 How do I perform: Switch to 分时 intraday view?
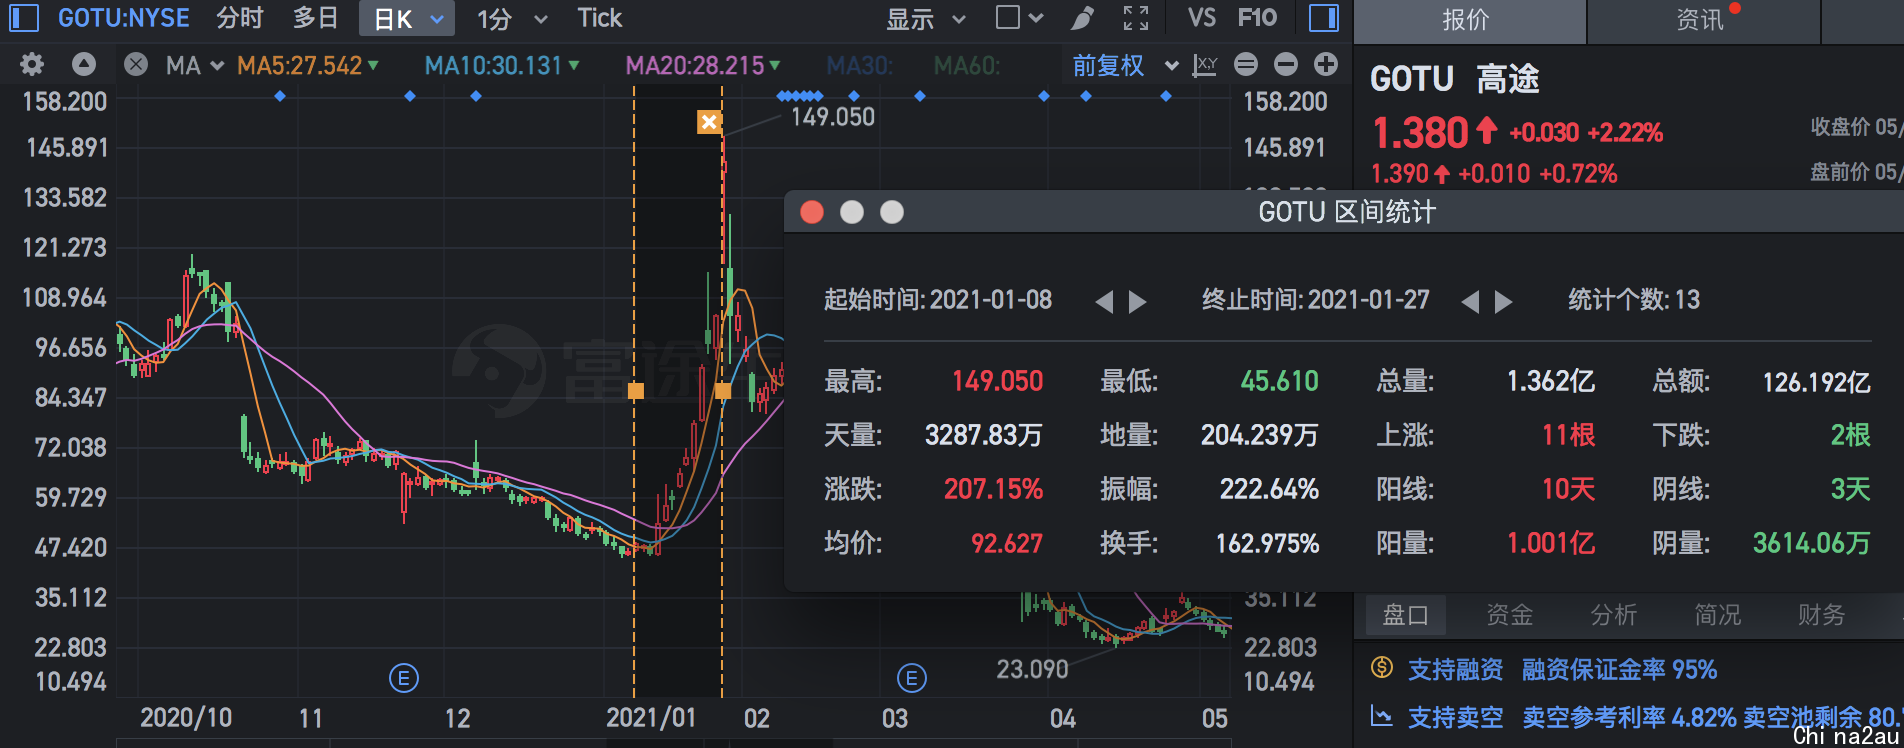pyautogui.click(x=240, y=18)
